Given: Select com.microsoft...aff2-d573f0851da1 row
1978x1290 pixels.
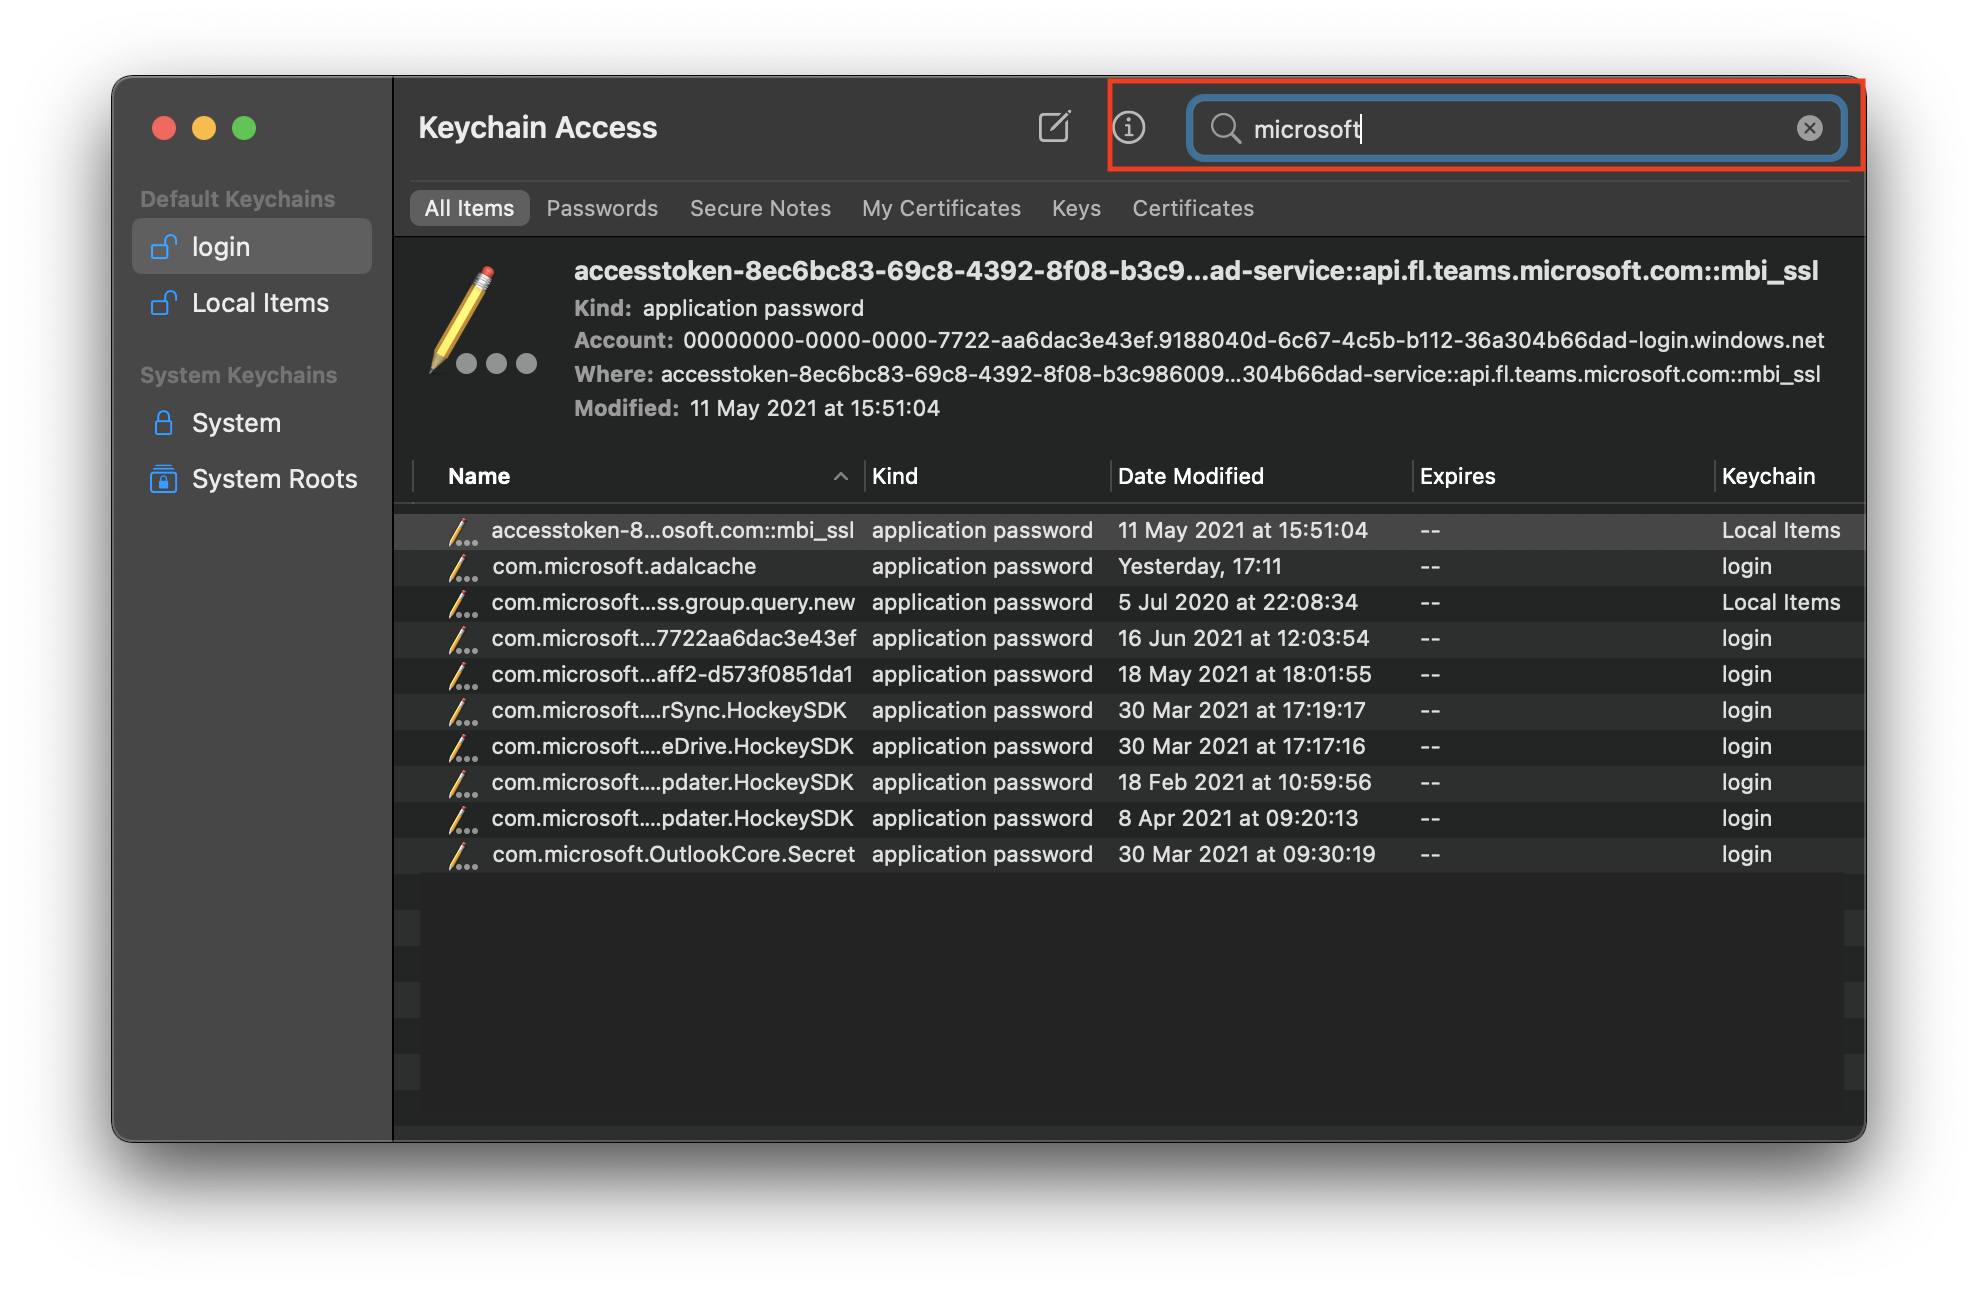Looking at the screenshot, I should click(1129, 674).
